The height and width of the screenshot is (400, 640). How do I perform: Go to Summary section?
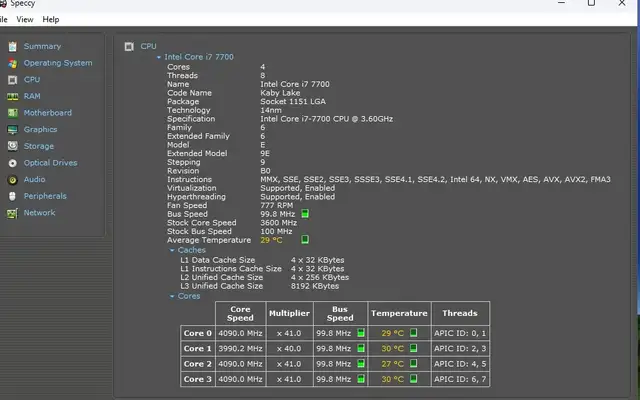click(42, 47)
